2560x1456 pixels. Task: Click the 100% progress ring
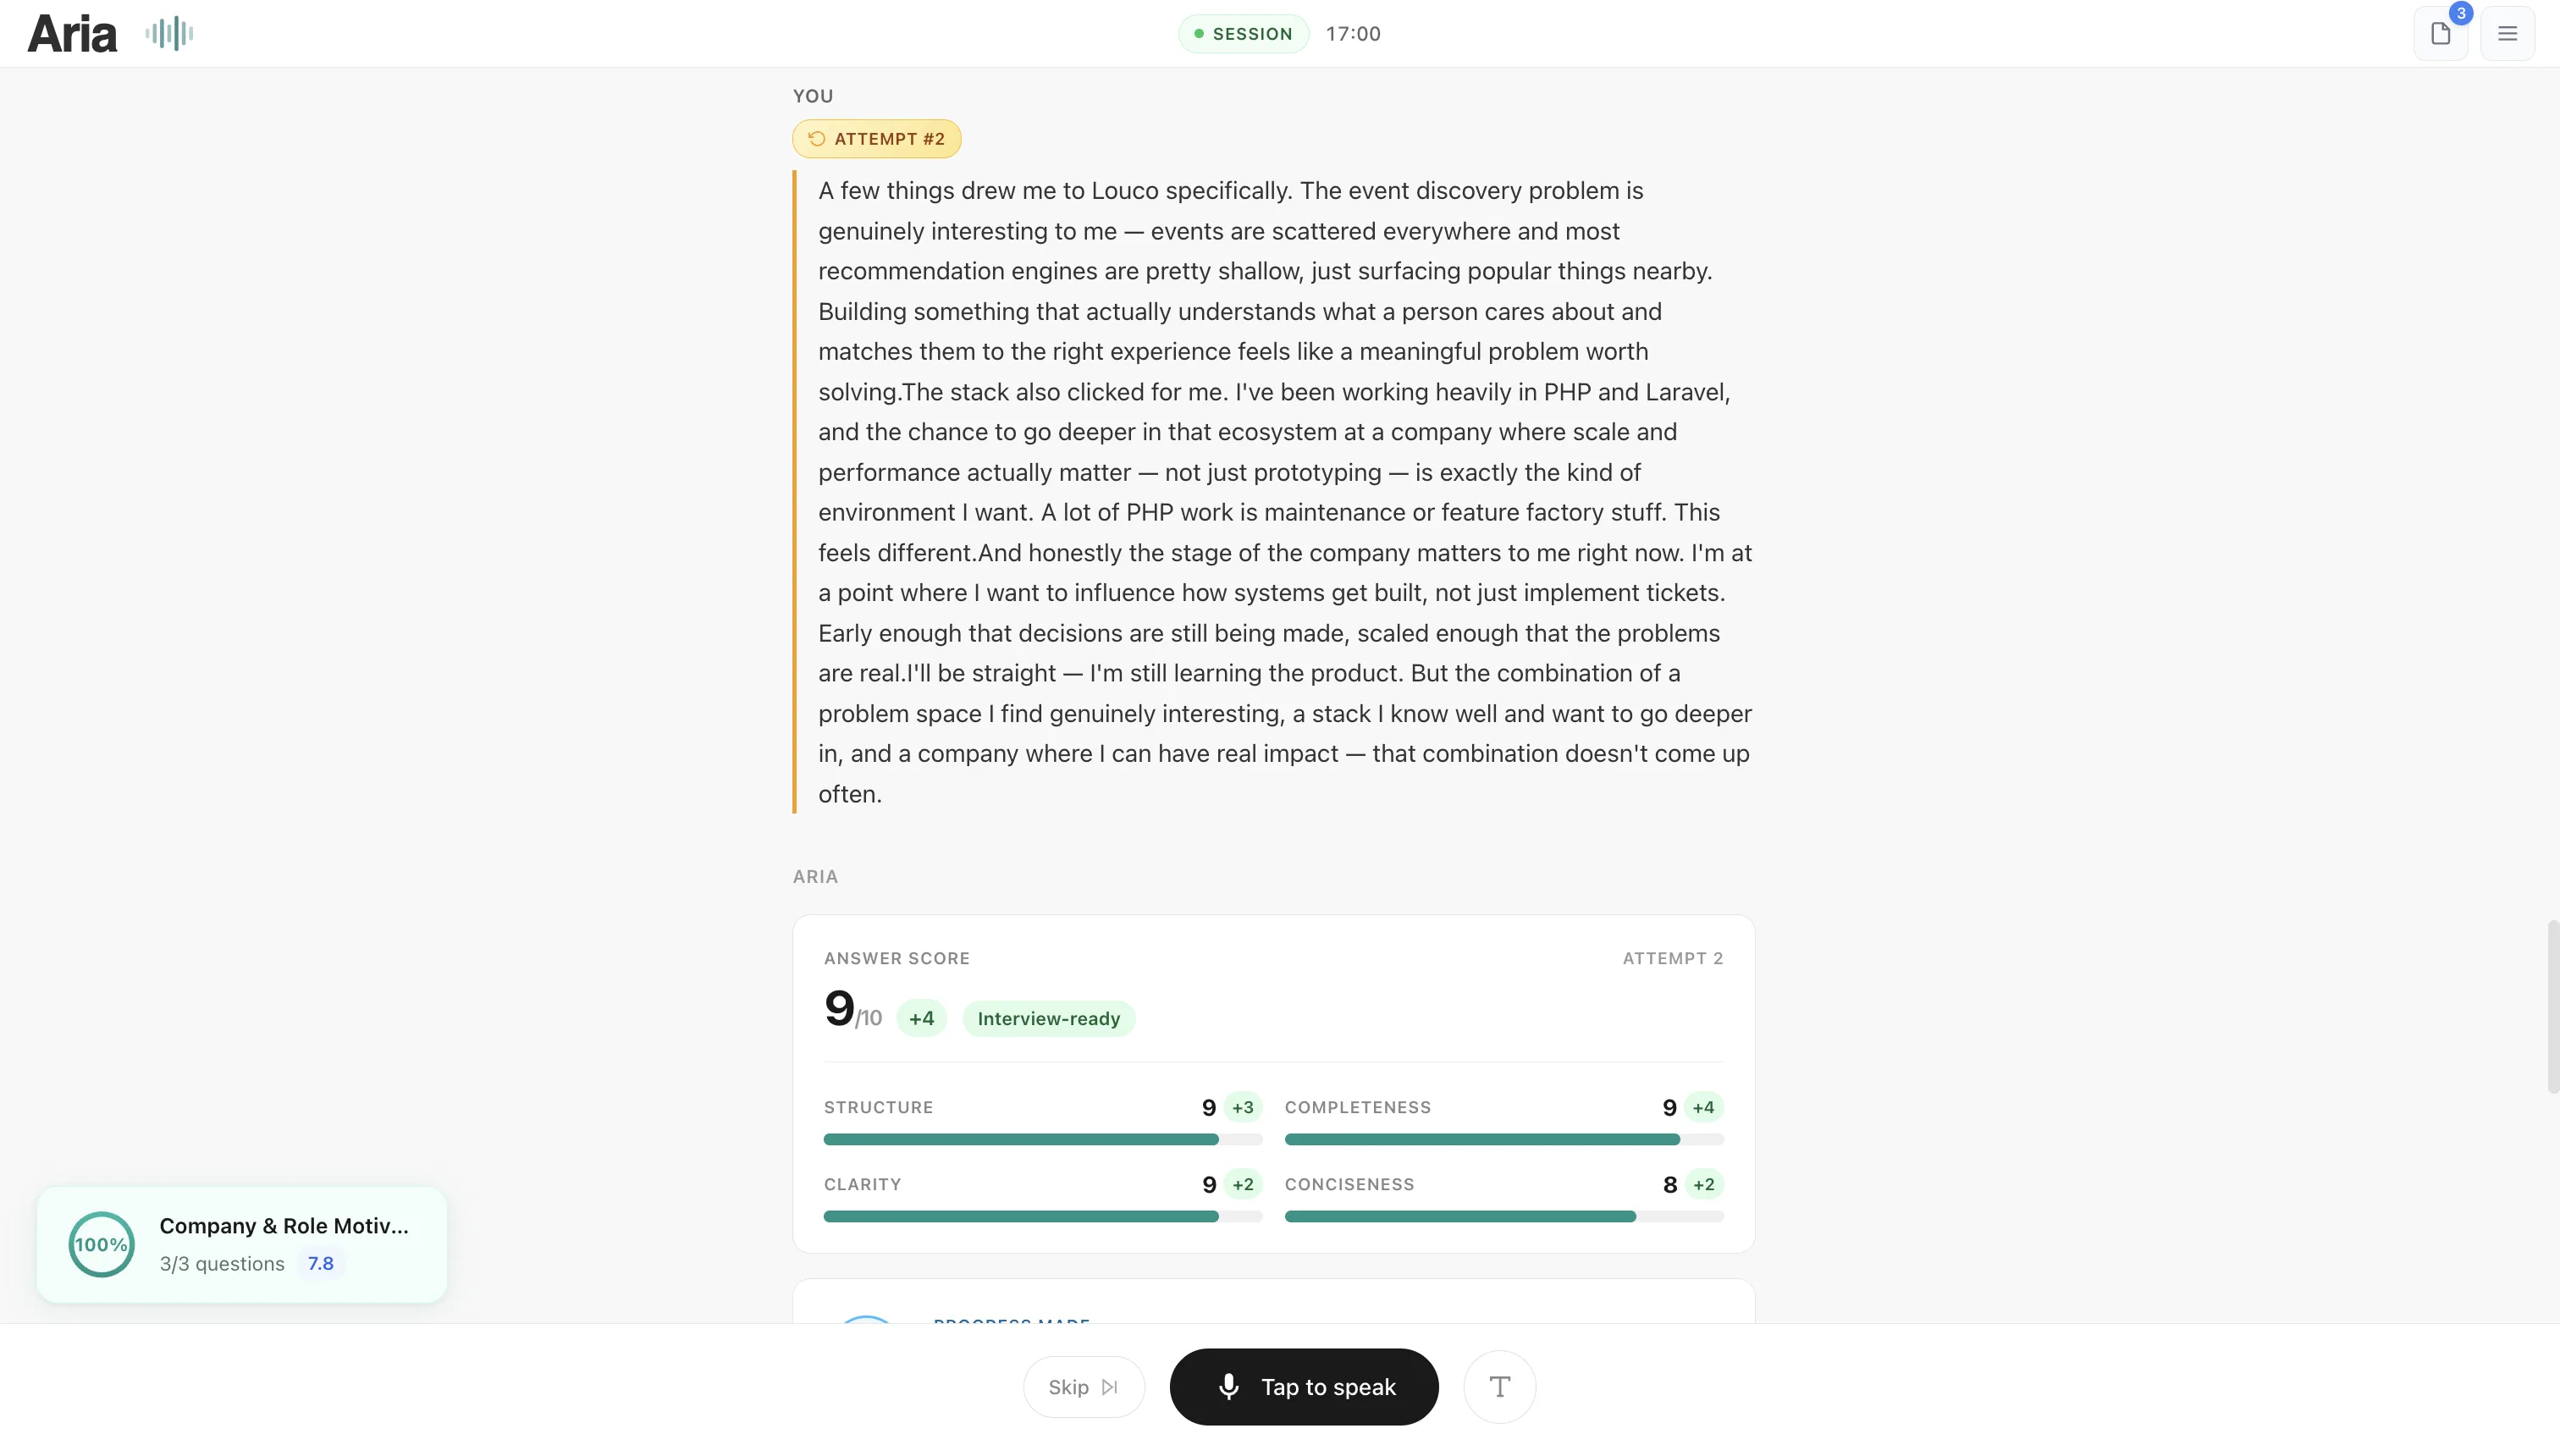(x=101, y=1244)
